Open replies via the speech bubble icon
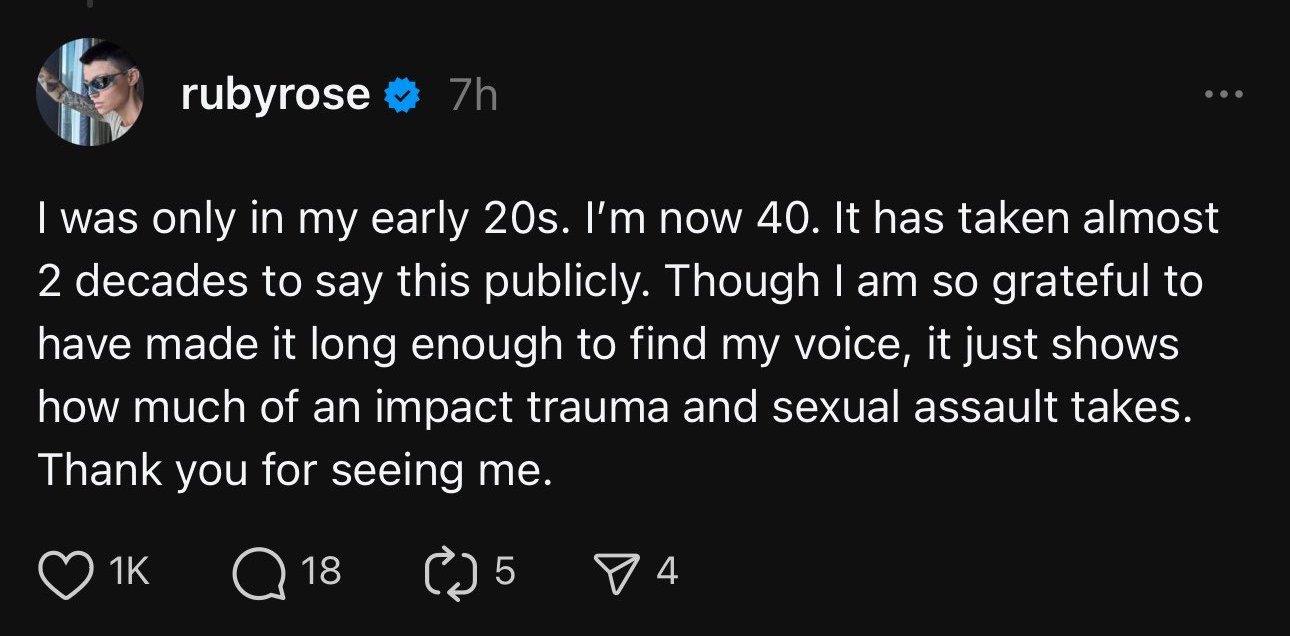The image size is (1290, 636). 258,574
